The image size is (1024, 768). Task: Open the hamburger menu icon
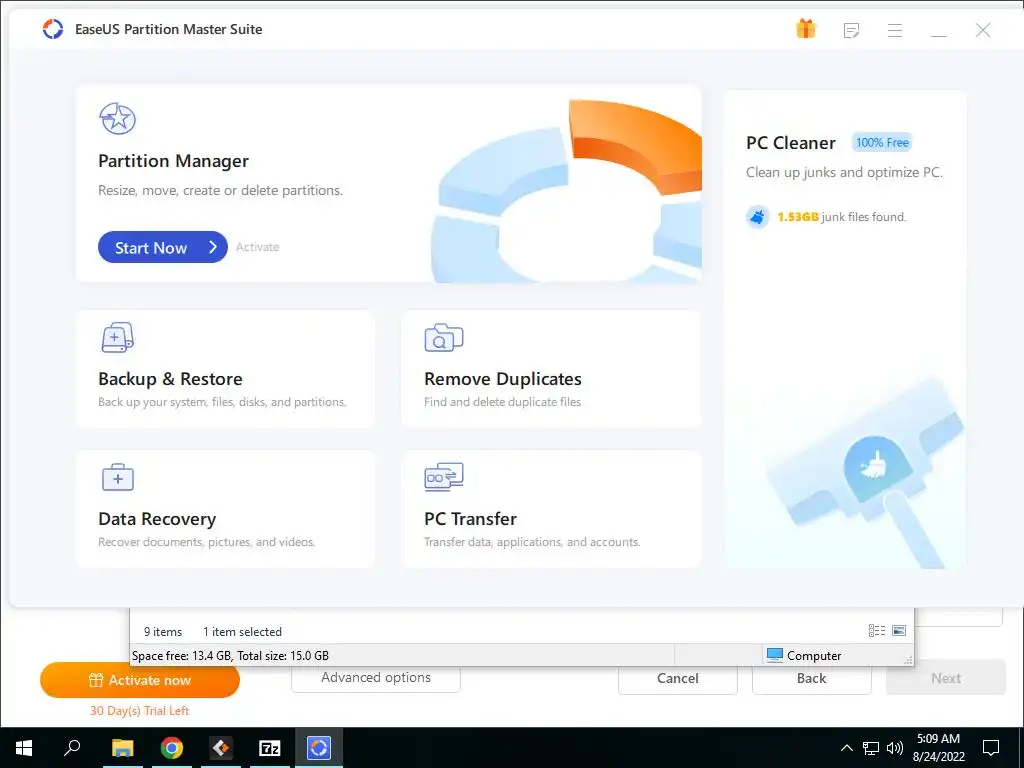click(895, 30)
